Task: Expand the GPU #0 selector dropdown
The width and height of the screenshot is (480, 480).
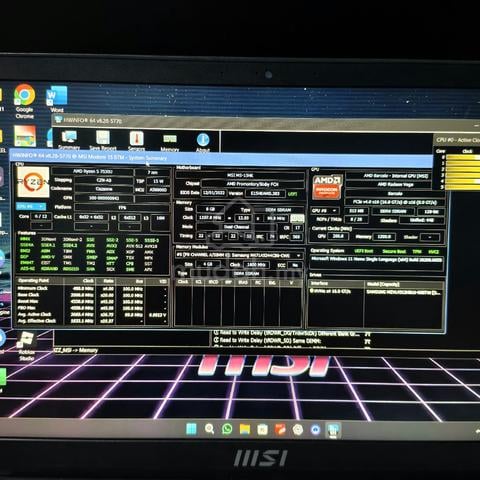Action: click(x=324, y=211)
